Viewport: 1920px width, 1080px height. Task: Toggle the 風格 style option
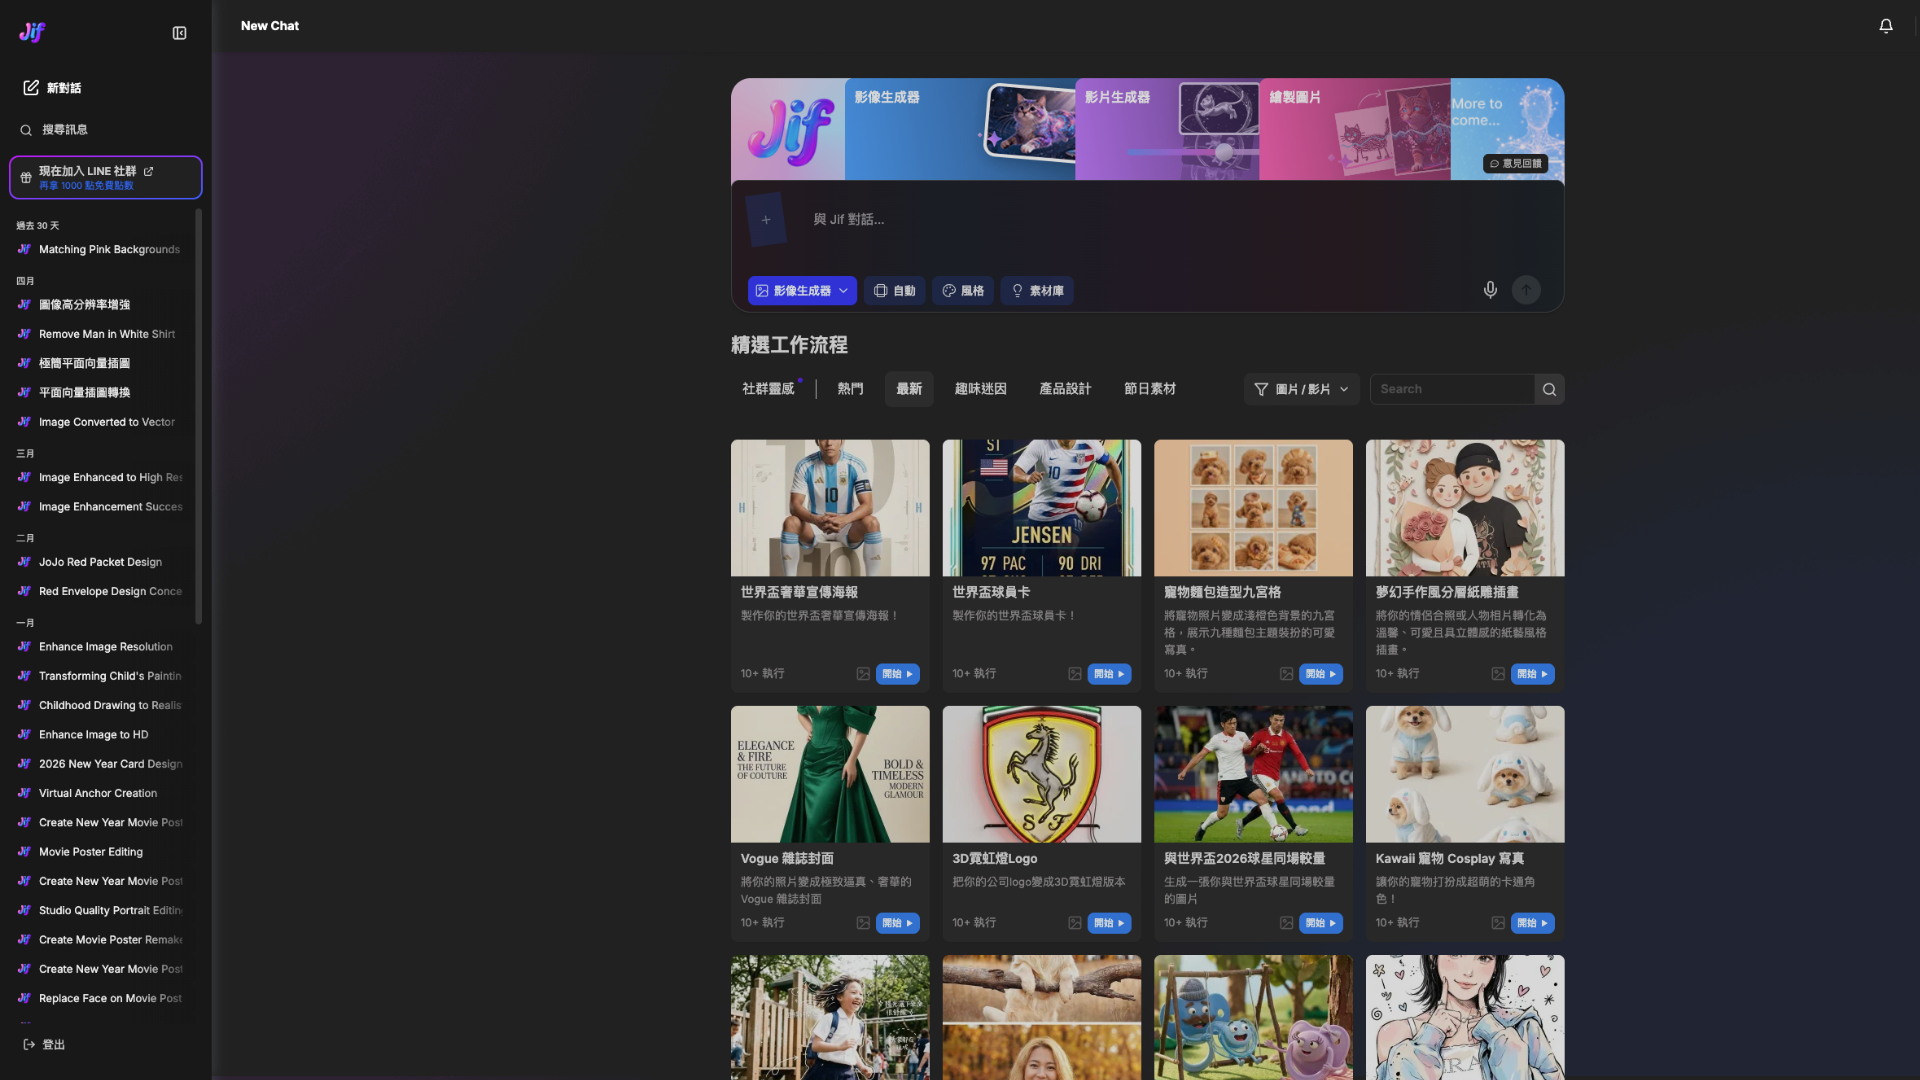963,291
